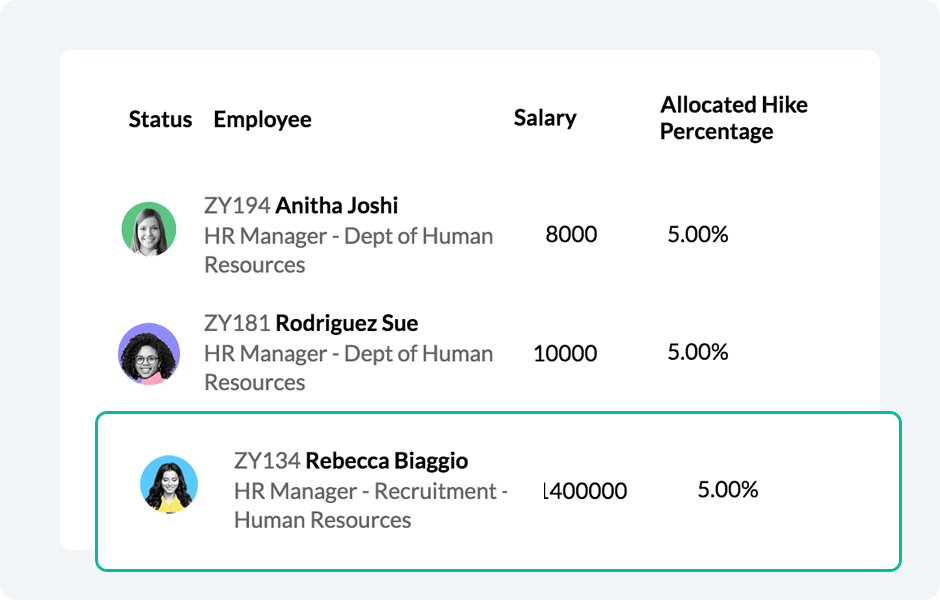Click Rodriguez Sue's salary value 10000

[x=565, y=354]
